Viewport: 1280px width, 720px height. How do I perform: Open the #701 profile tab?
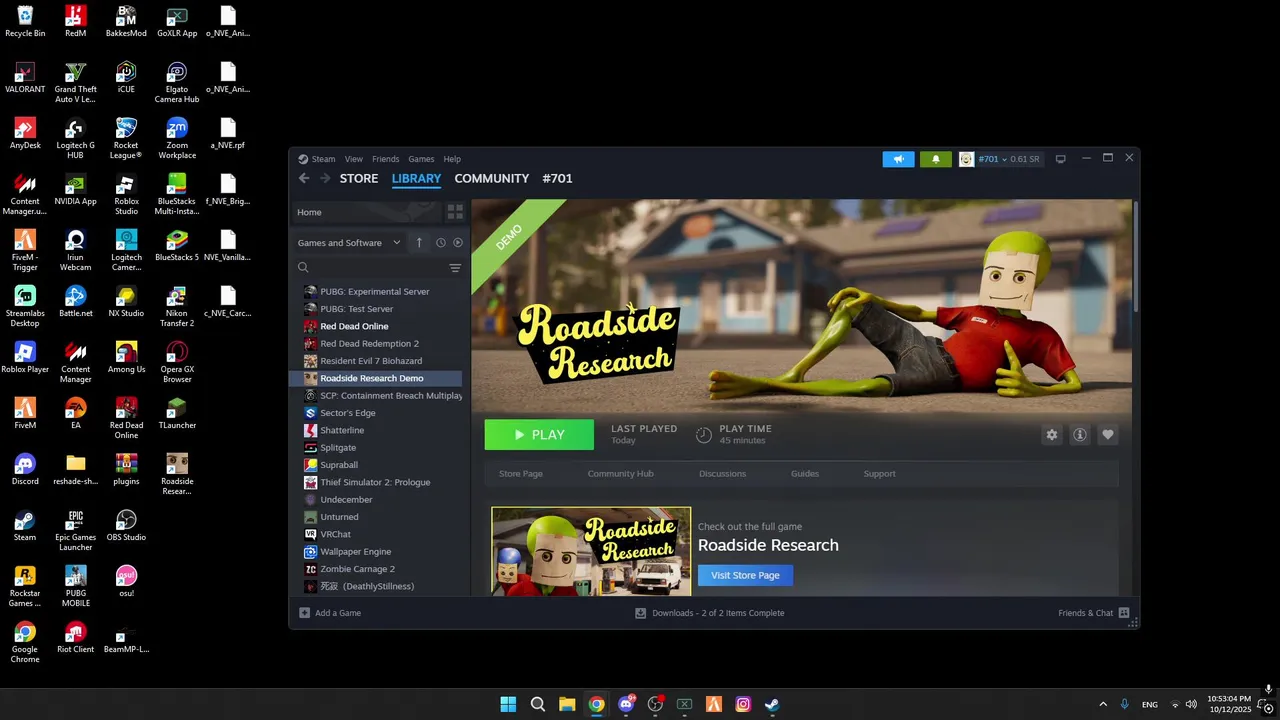point(557,178)
